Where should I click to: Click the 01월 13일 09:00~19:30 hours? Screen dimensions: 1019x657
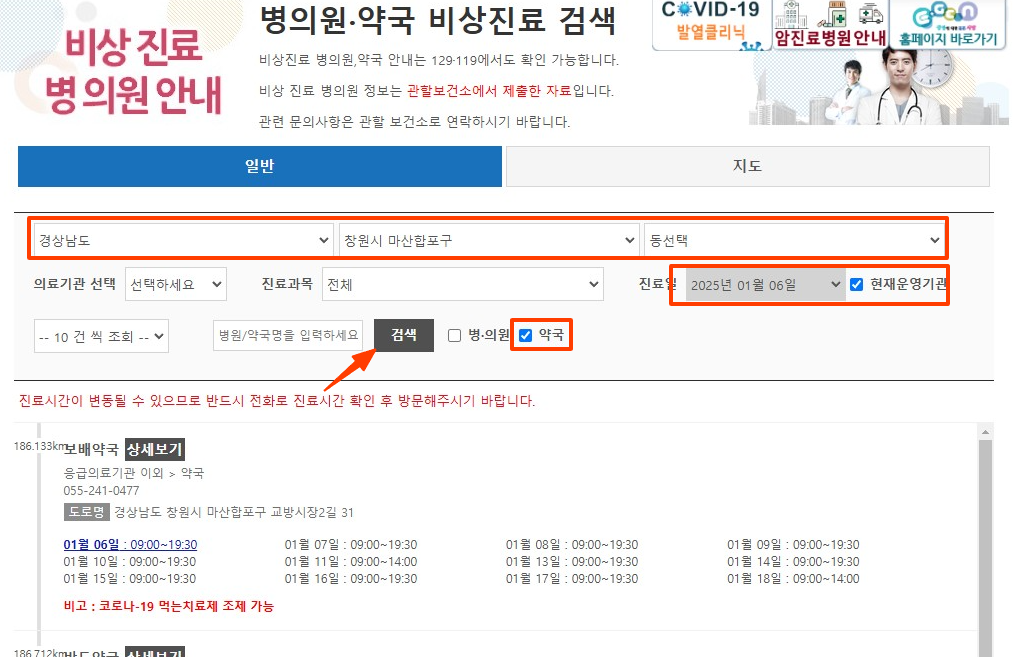tap(572, 561)
